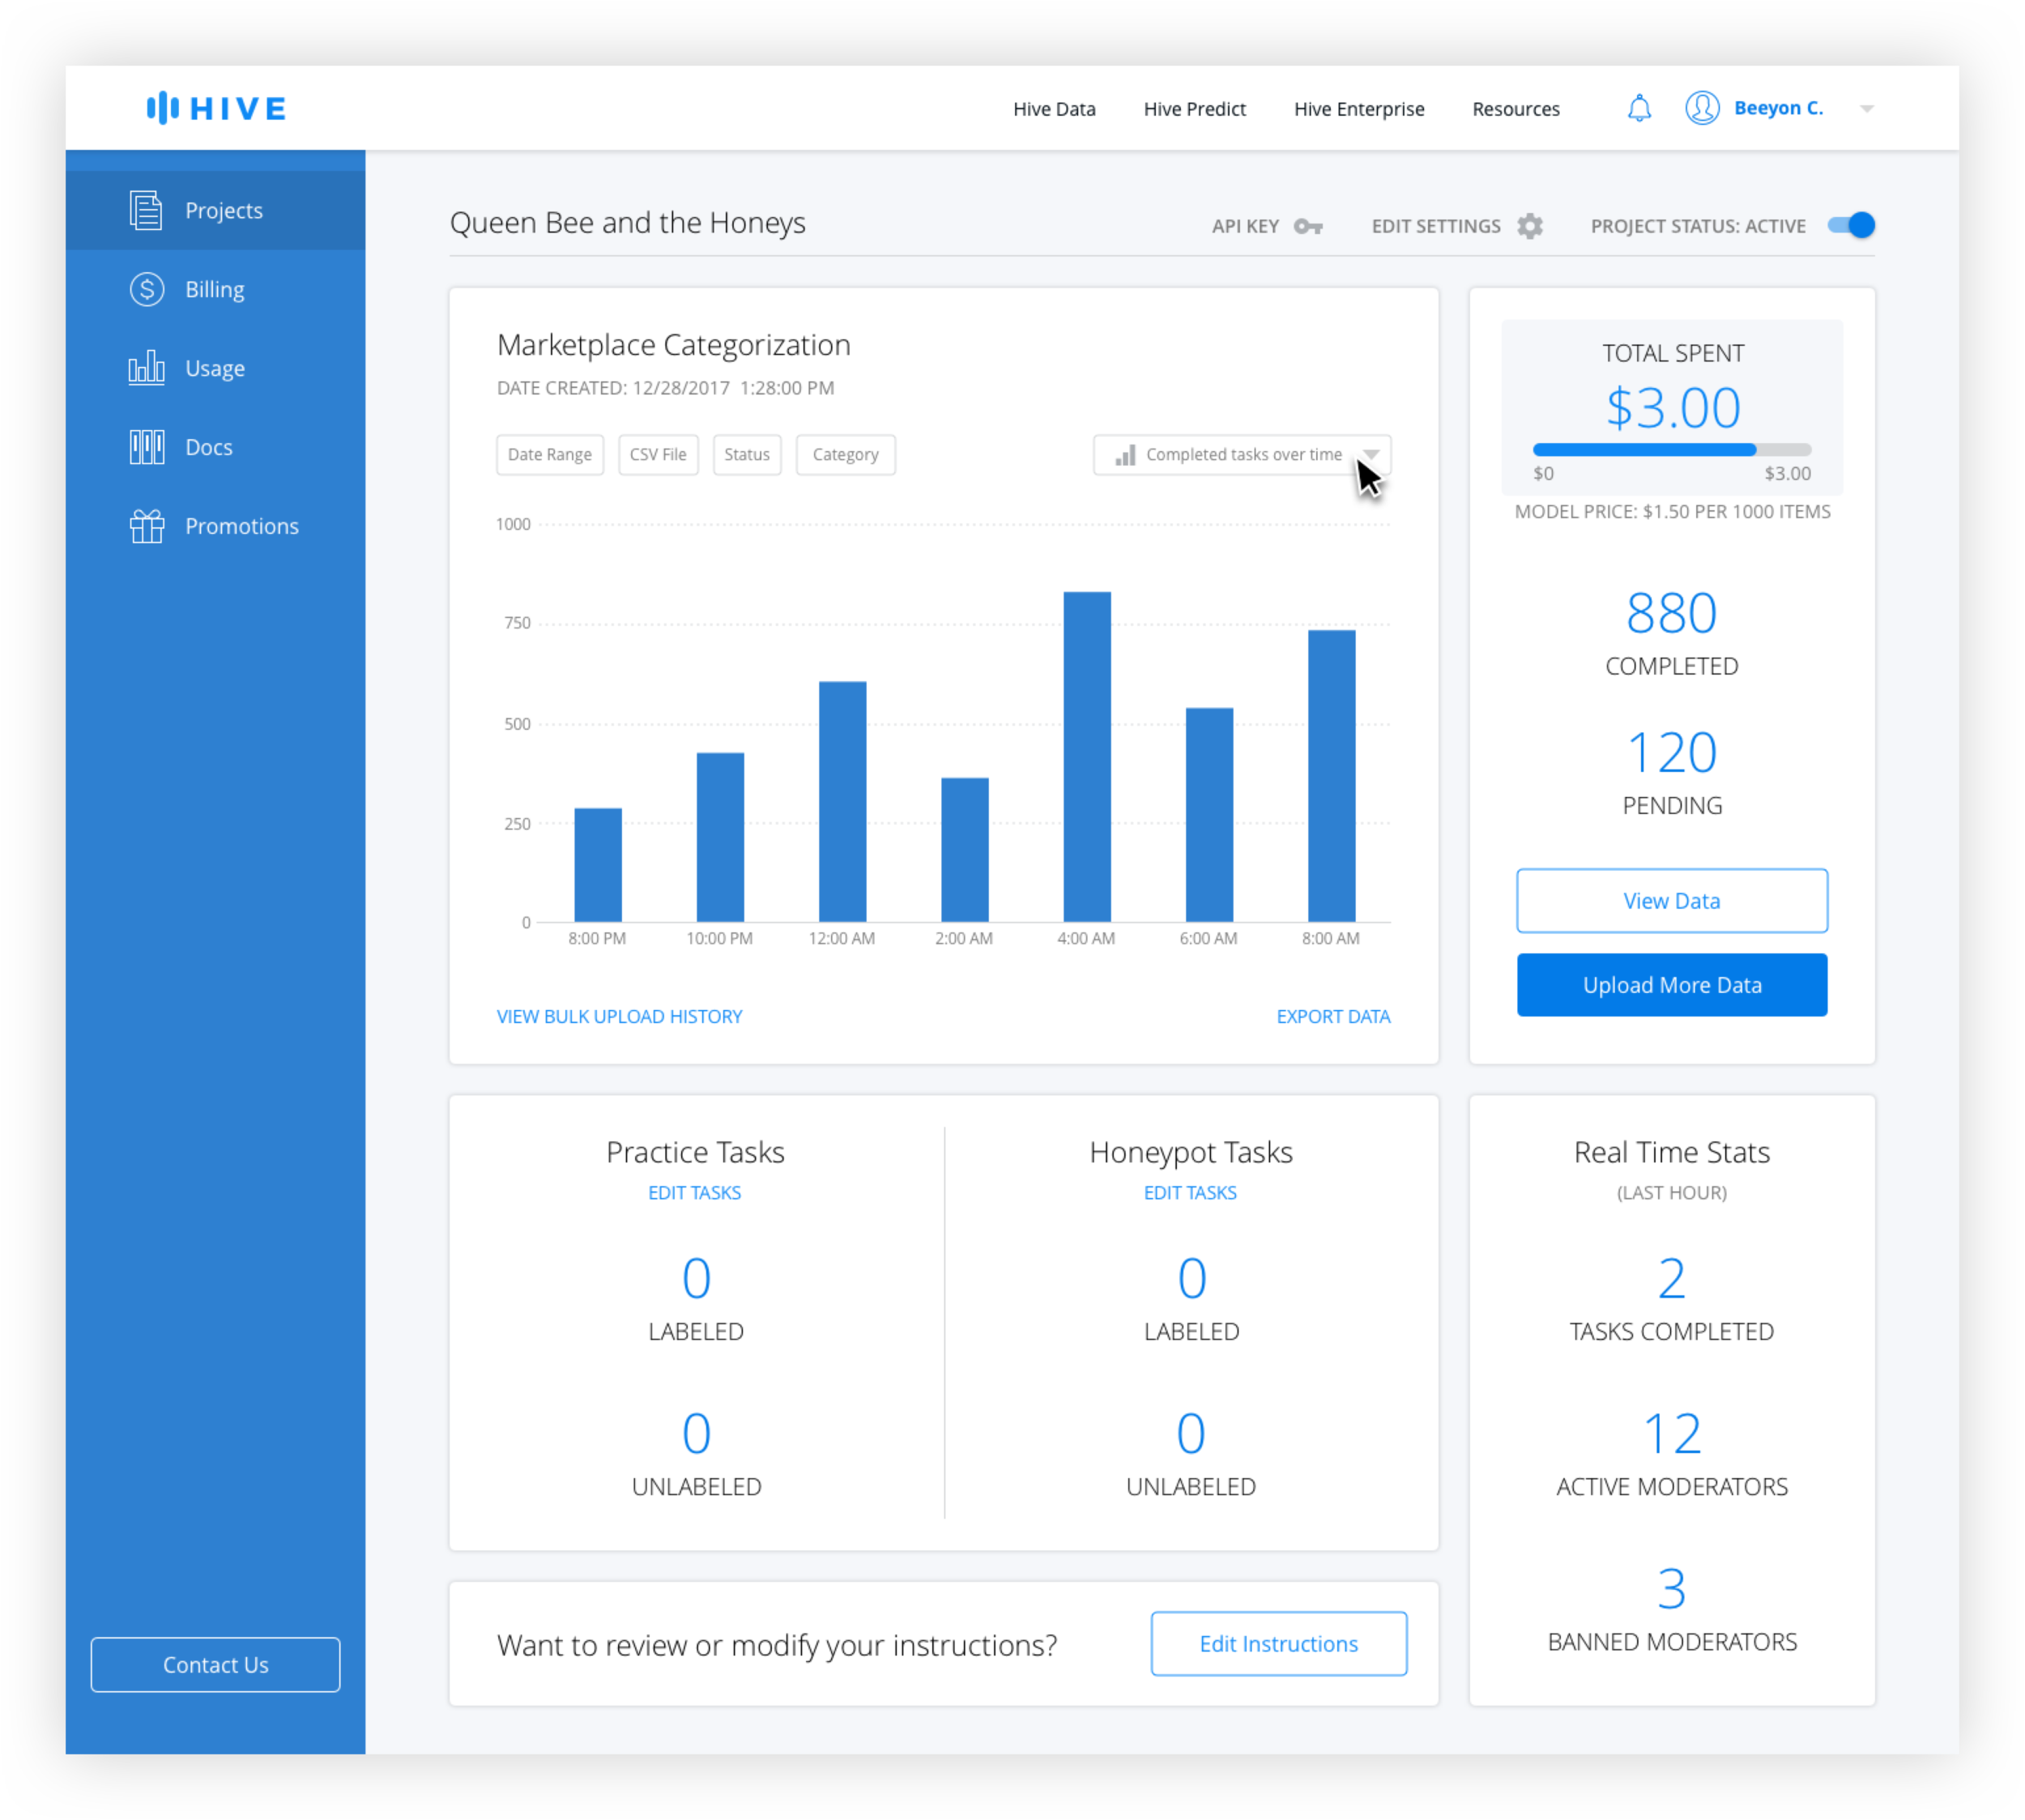
Task: Open the Category filter
Action: click(x=845, y=455)
